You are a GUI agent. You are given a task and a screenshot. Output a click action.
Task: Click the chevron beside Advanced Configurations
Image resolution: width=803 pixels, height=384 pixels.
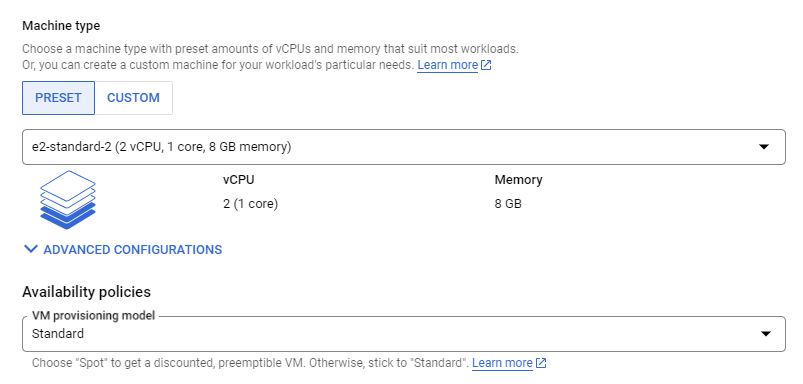[31, 249]
